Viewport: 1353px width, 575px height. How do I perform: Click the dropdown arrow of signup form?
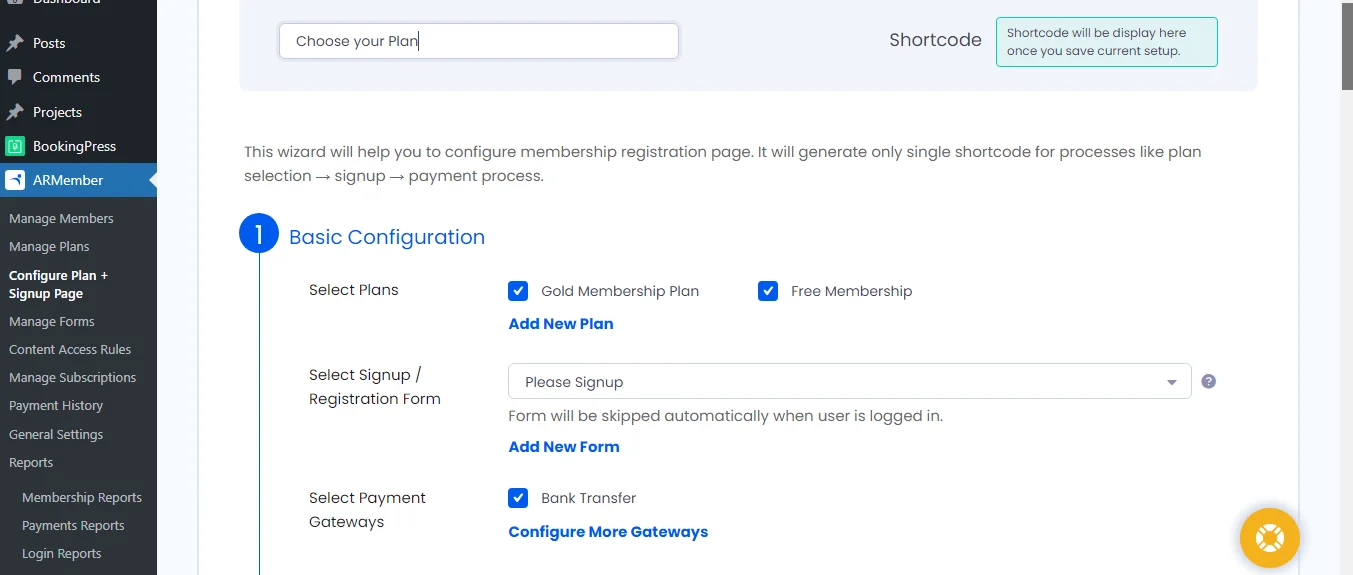tap(1172, 382)
